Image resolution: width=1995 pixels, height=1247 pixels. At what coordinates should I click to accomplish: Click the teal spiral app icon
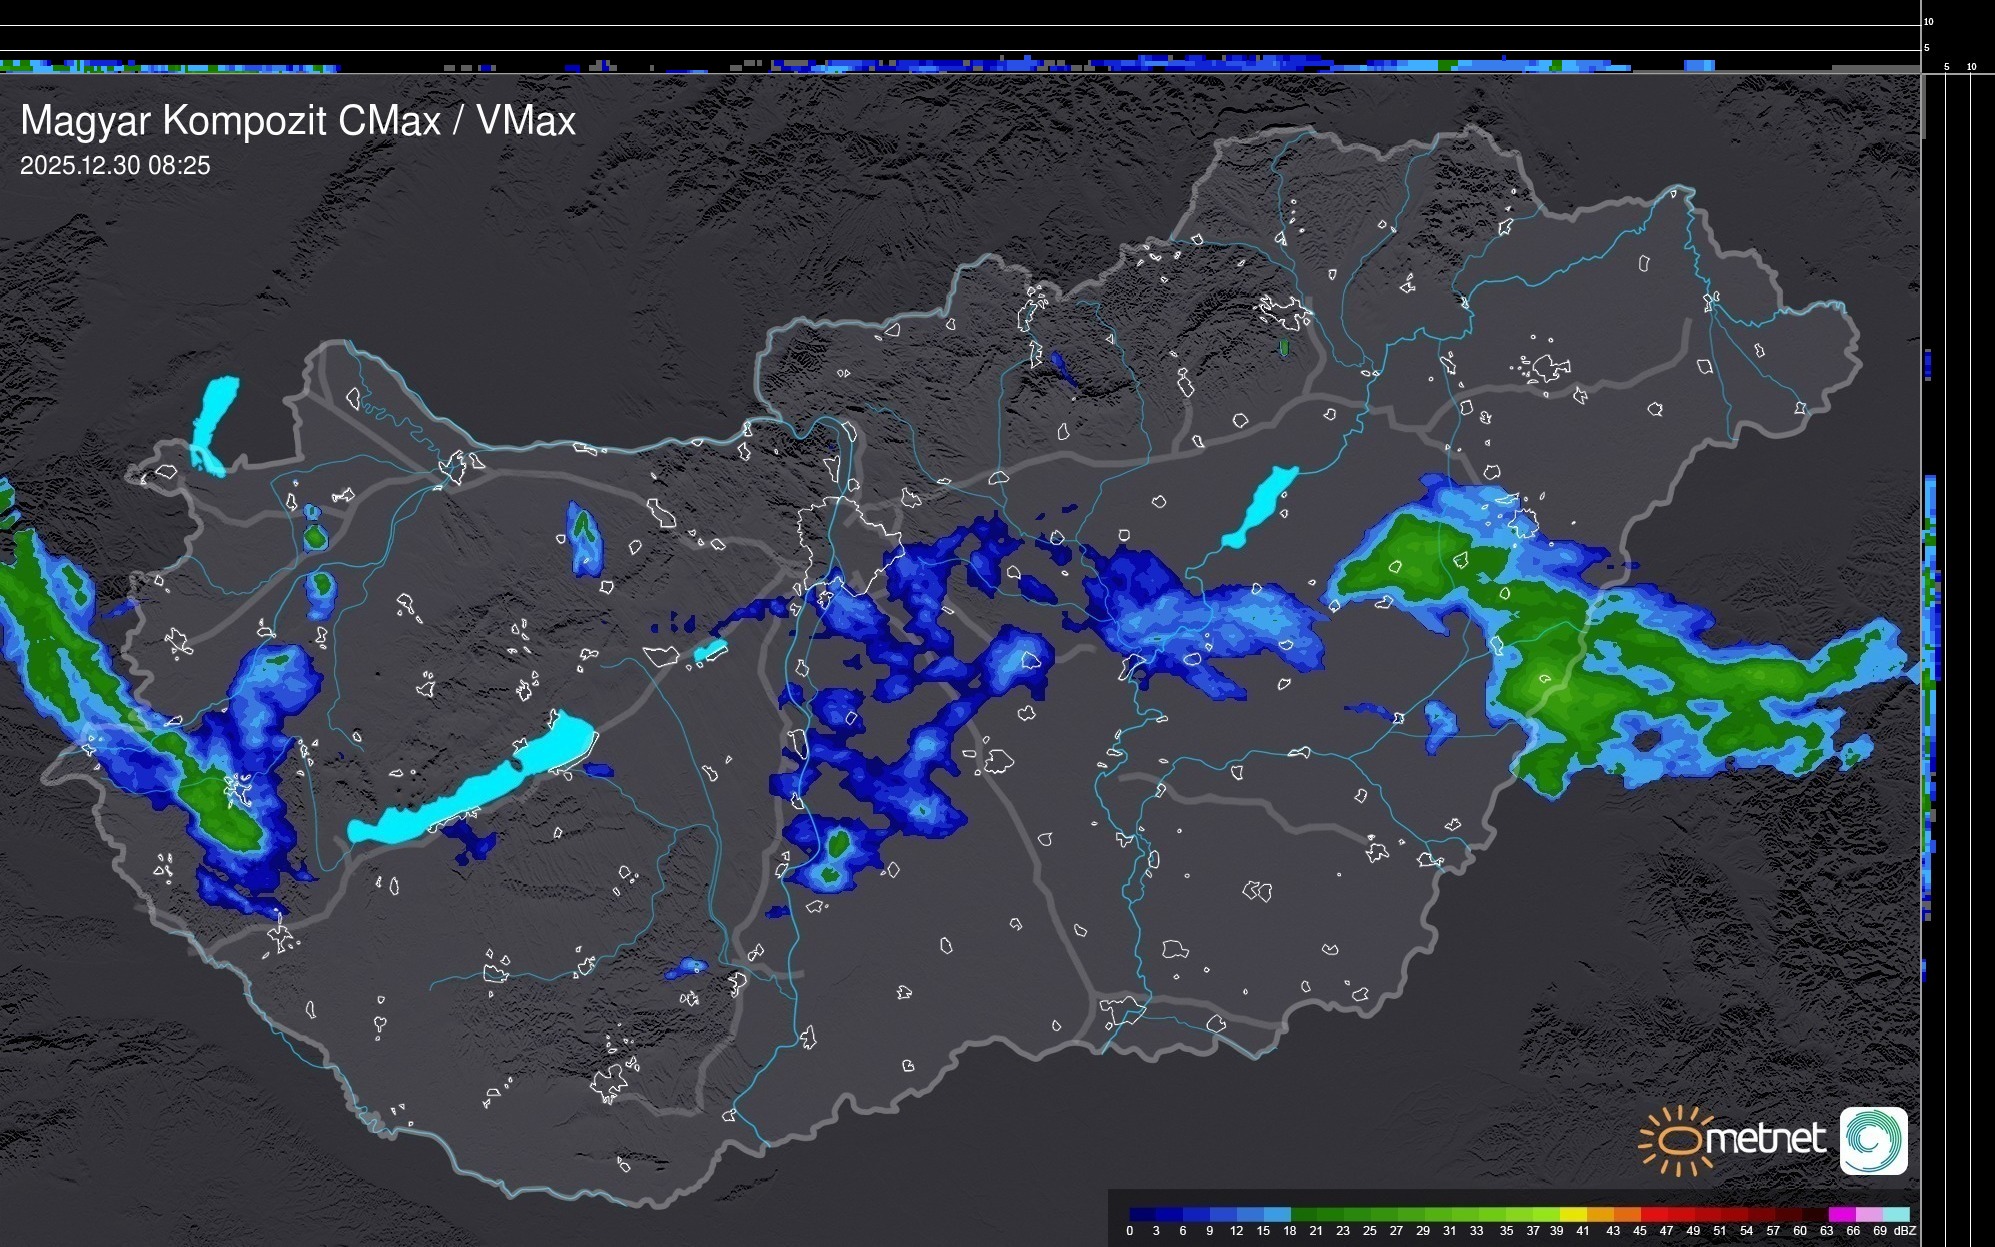[1873, 1140]
